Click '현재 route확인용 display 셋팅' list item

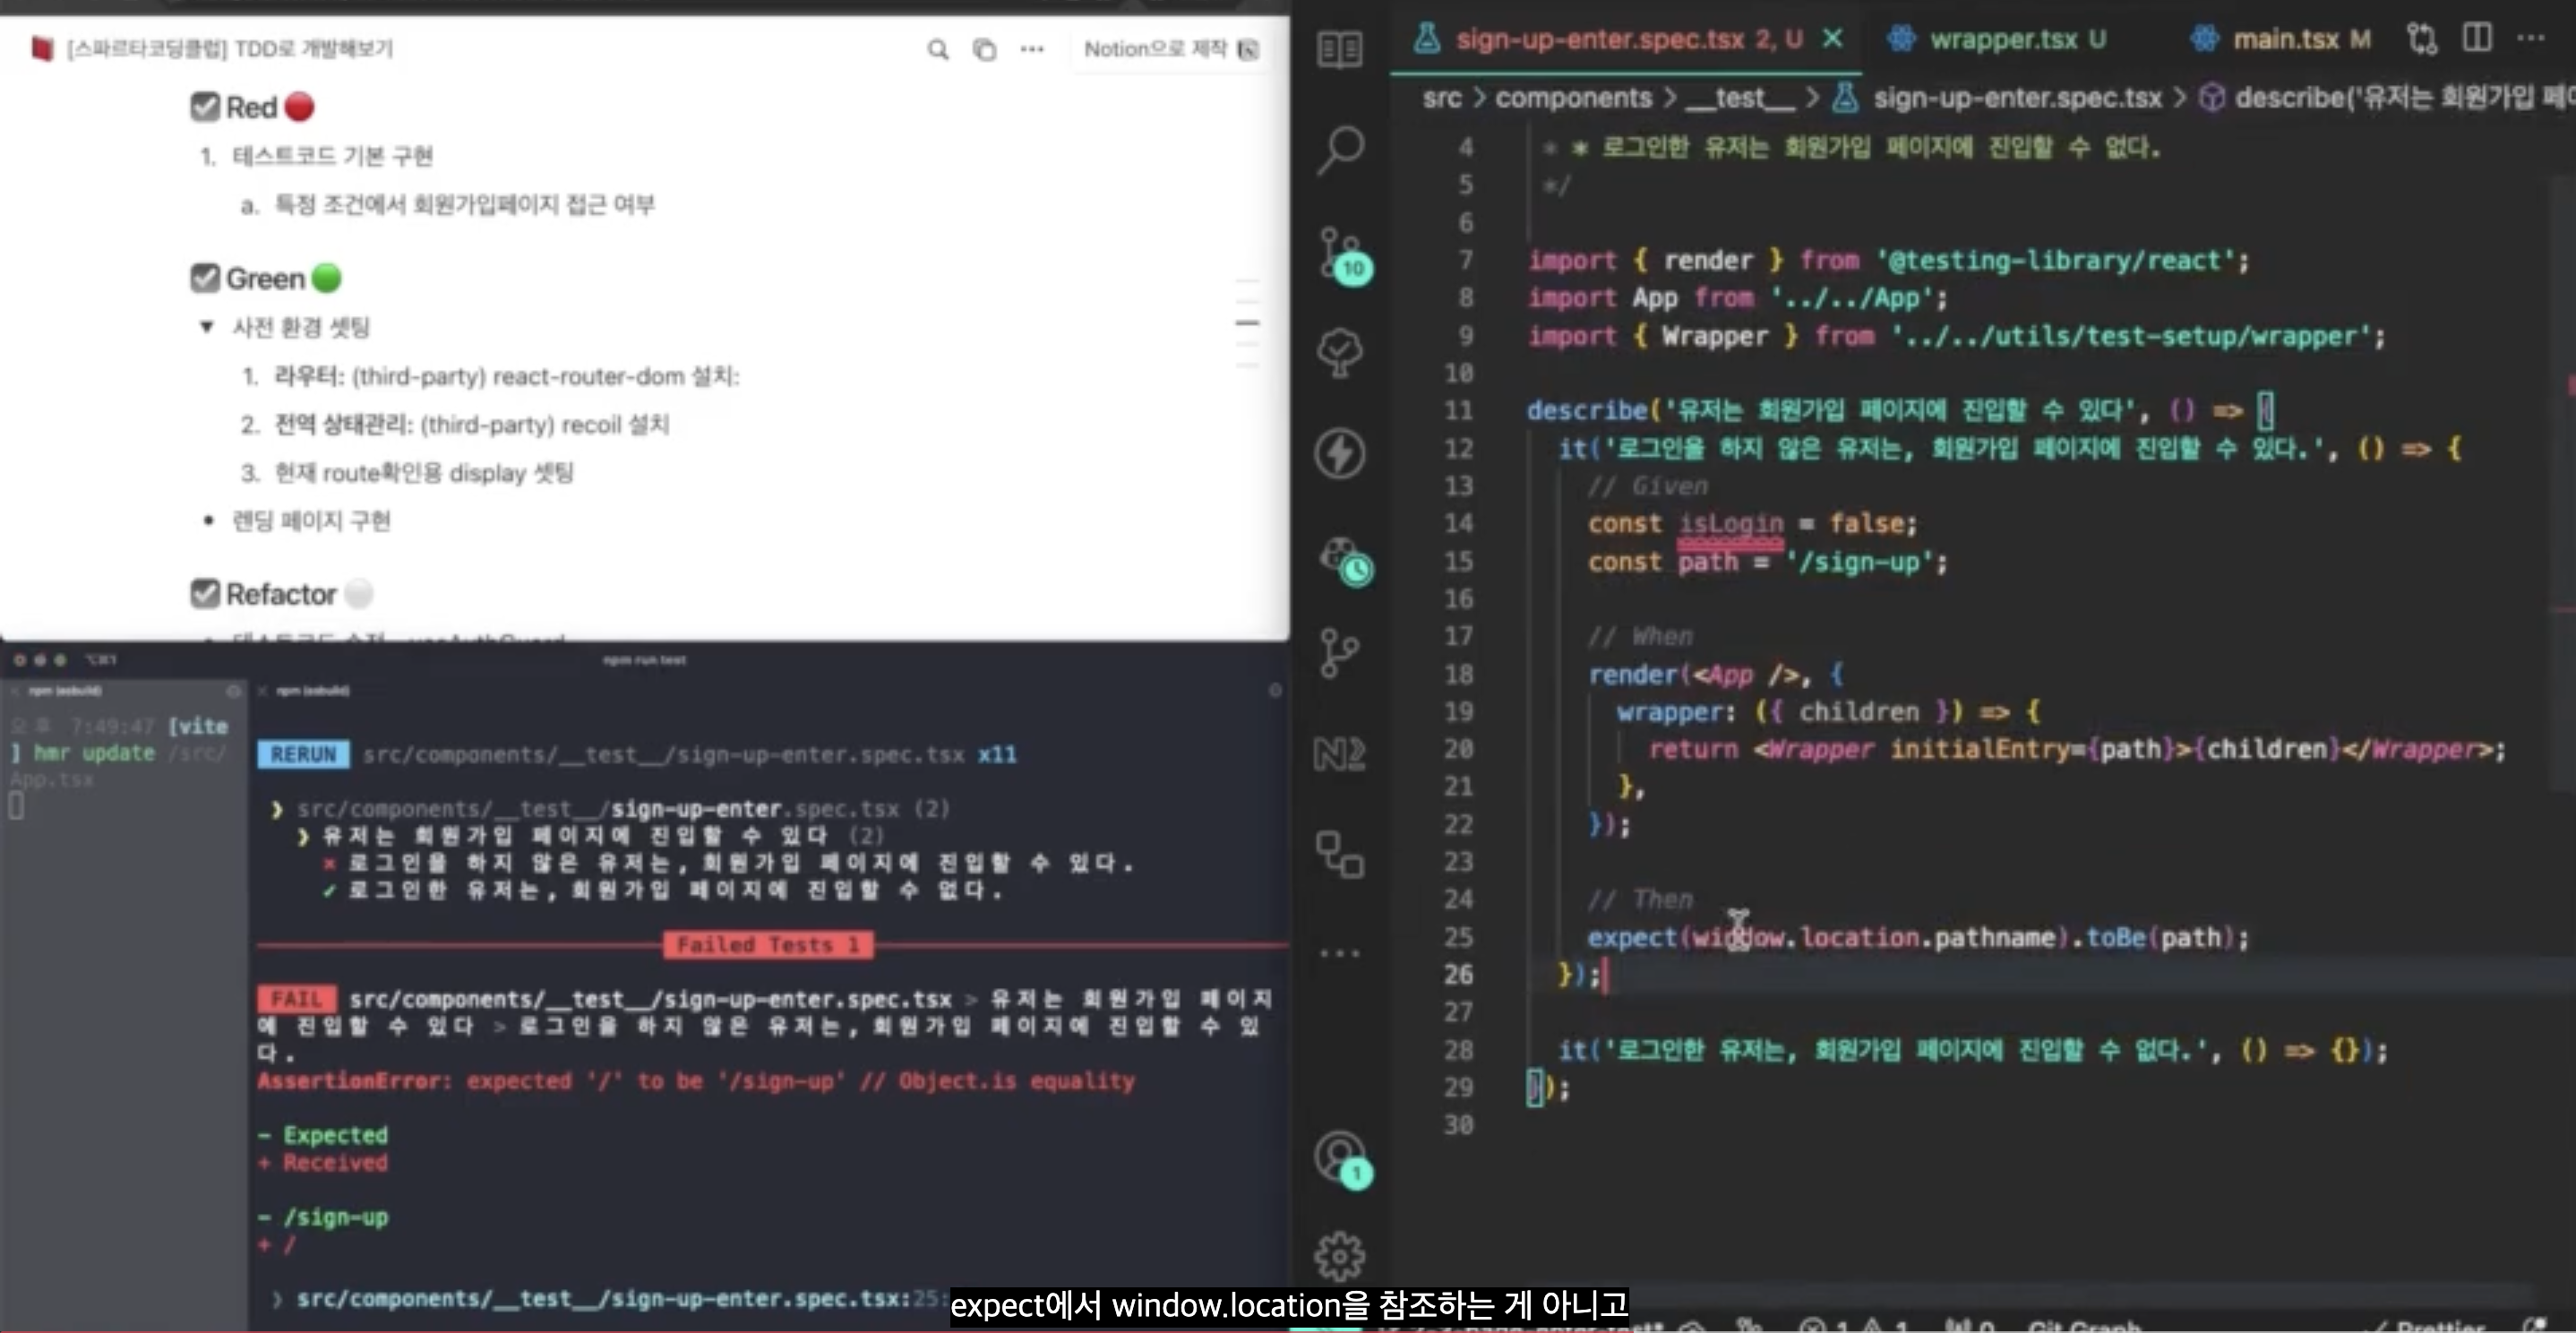[x=424, y=473]
